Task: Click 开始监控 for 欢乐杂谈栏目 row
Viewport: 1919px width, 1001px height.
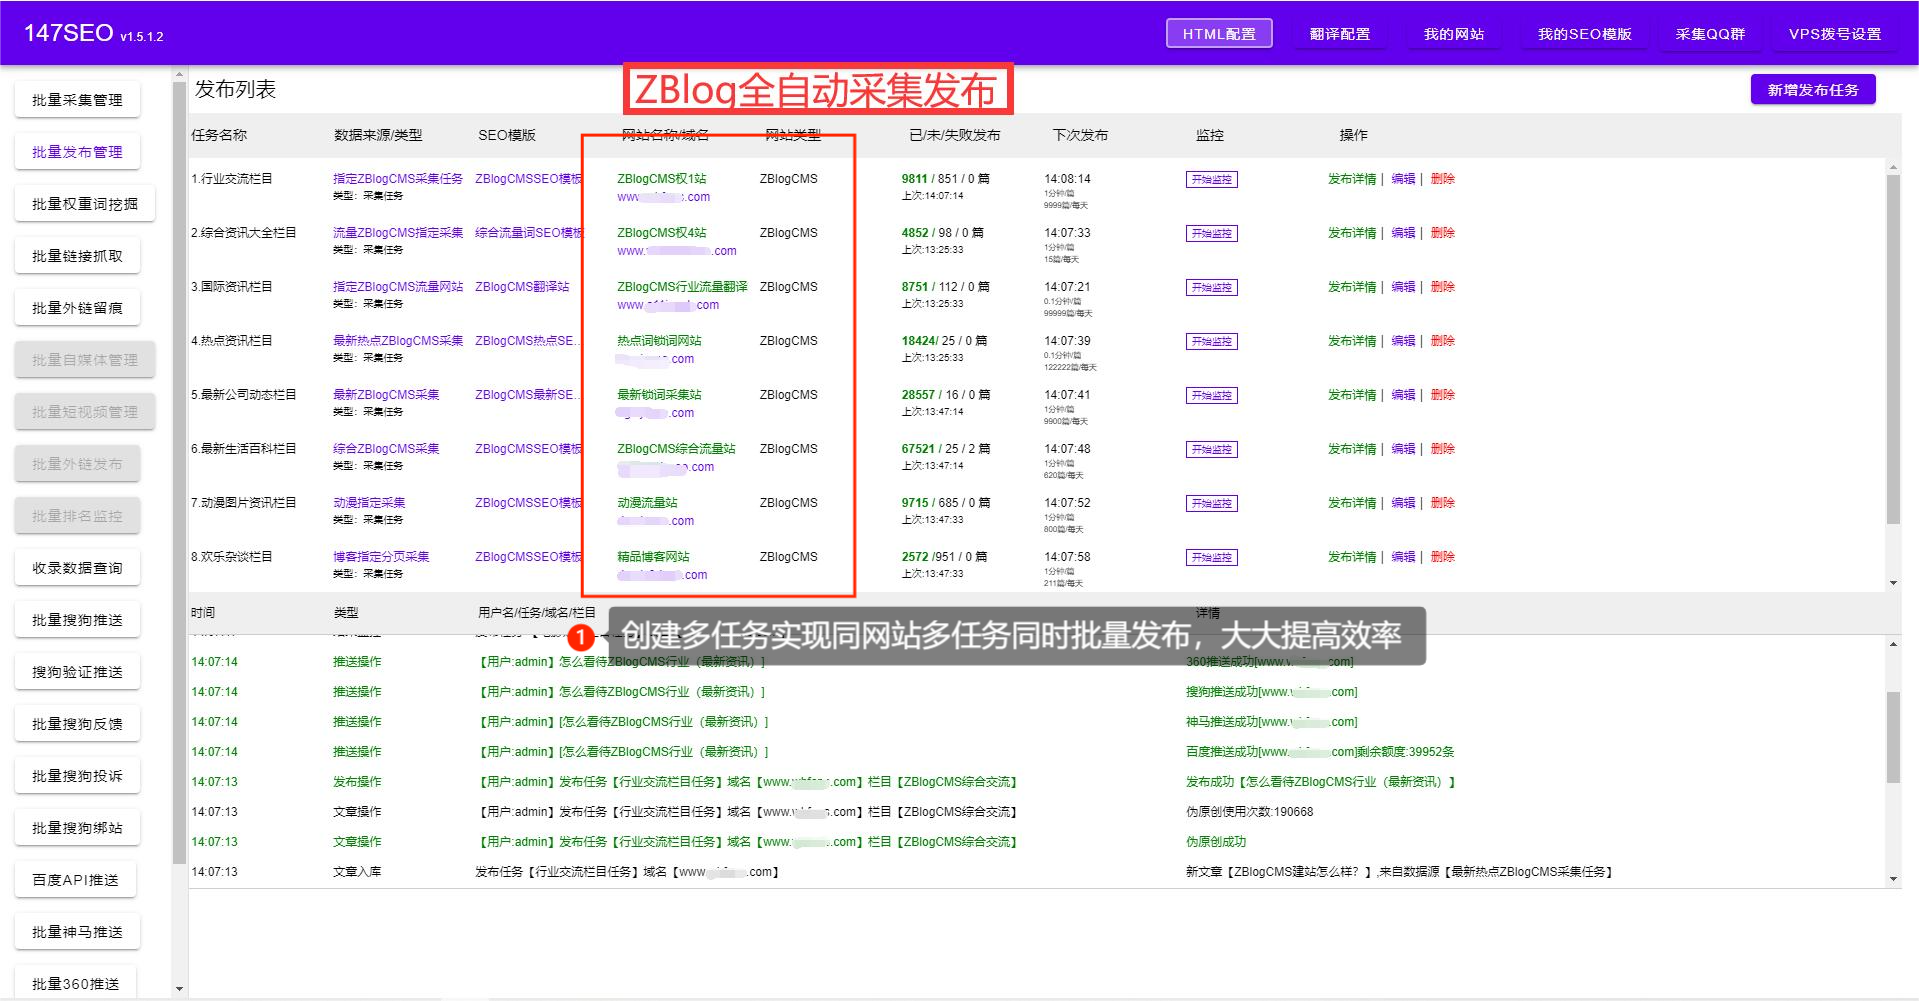Action: pos(1211,558)
